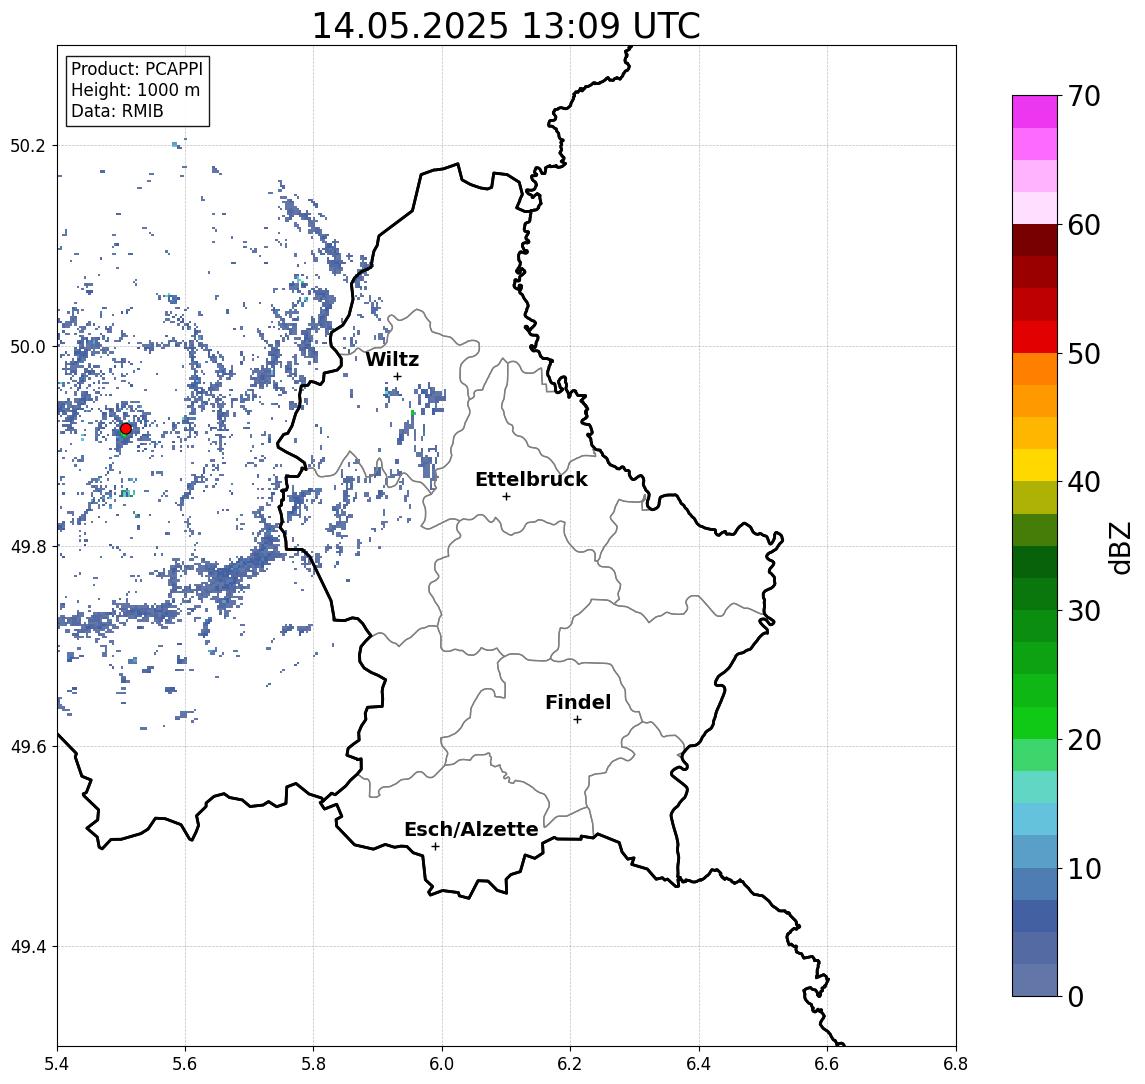Click the longitude tick label 5.8

(x=314, y=1064)
